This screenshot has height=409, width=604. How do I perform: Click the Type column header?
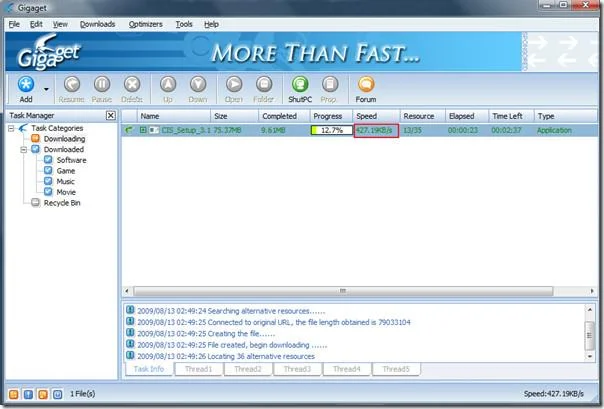[565, 116]
